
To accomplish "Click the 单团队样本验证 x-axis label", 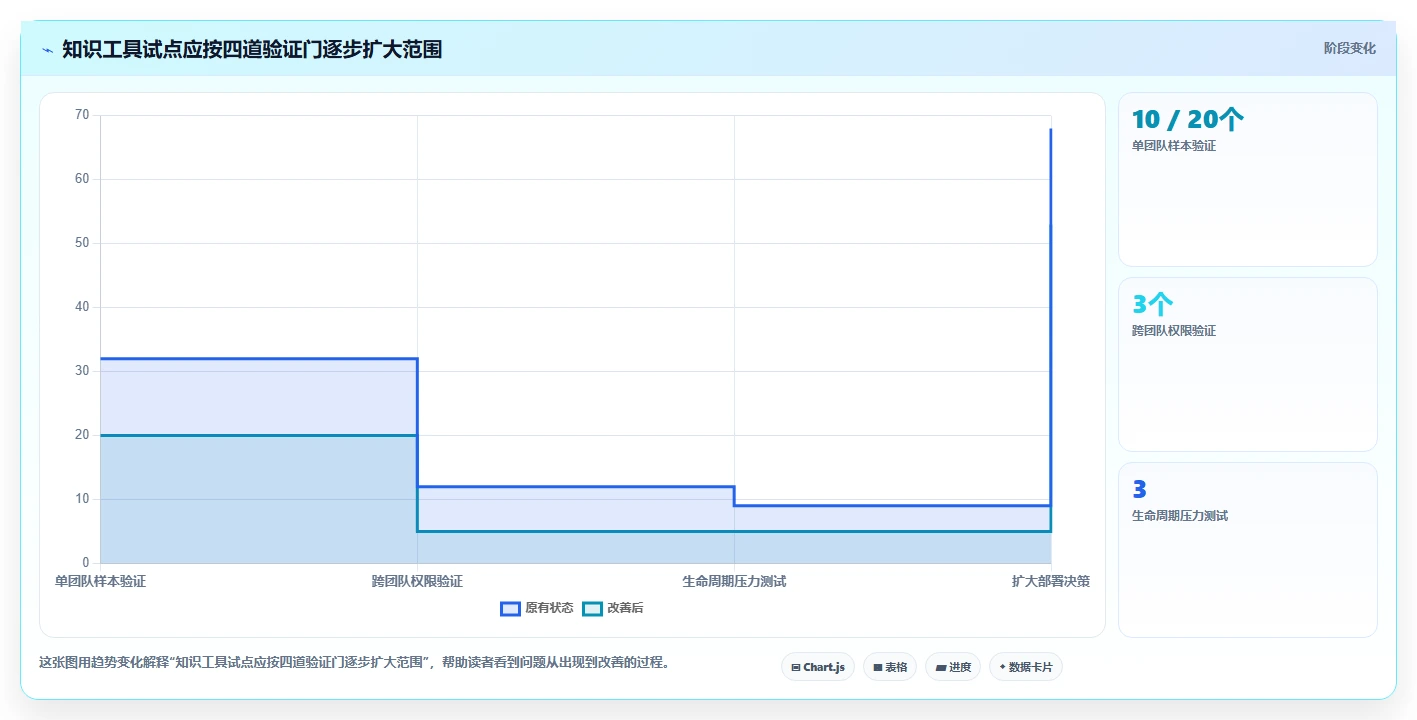I will click(100, 581).
